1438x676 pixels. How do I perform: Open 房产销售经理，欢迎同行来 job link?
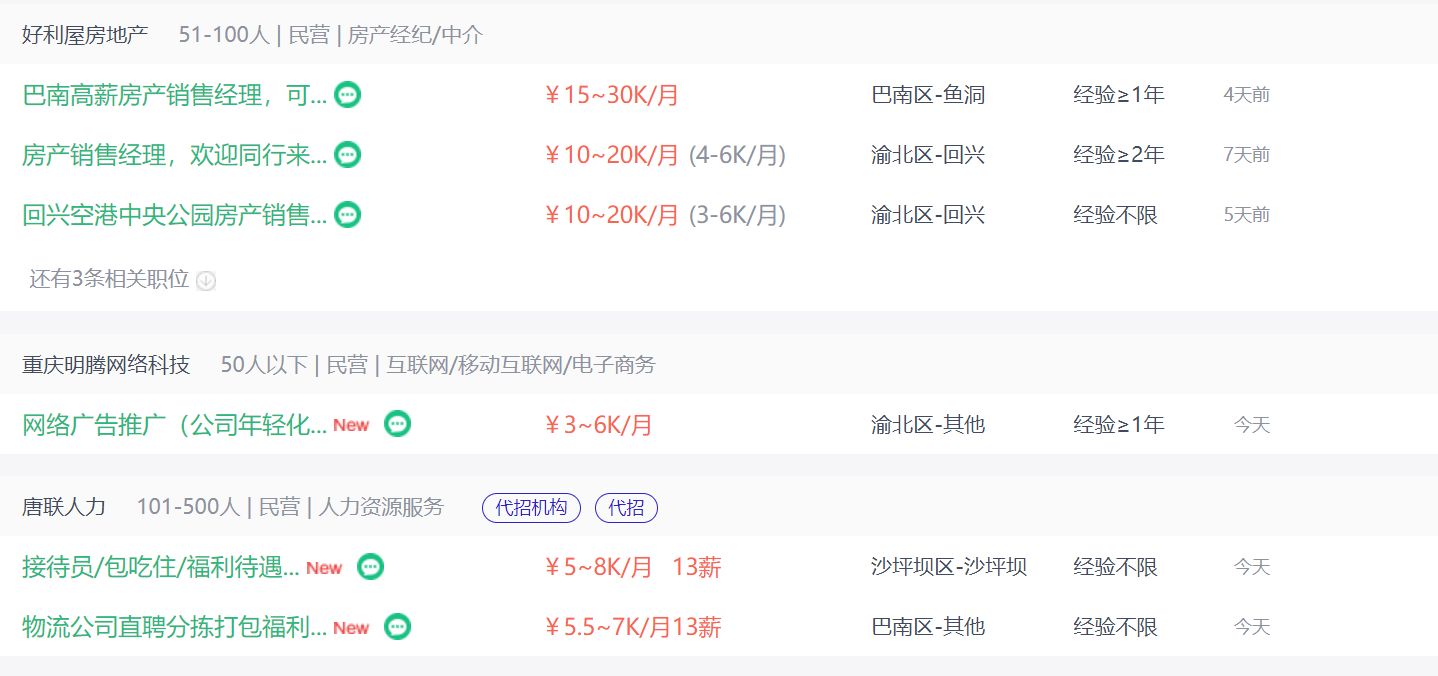175,155
